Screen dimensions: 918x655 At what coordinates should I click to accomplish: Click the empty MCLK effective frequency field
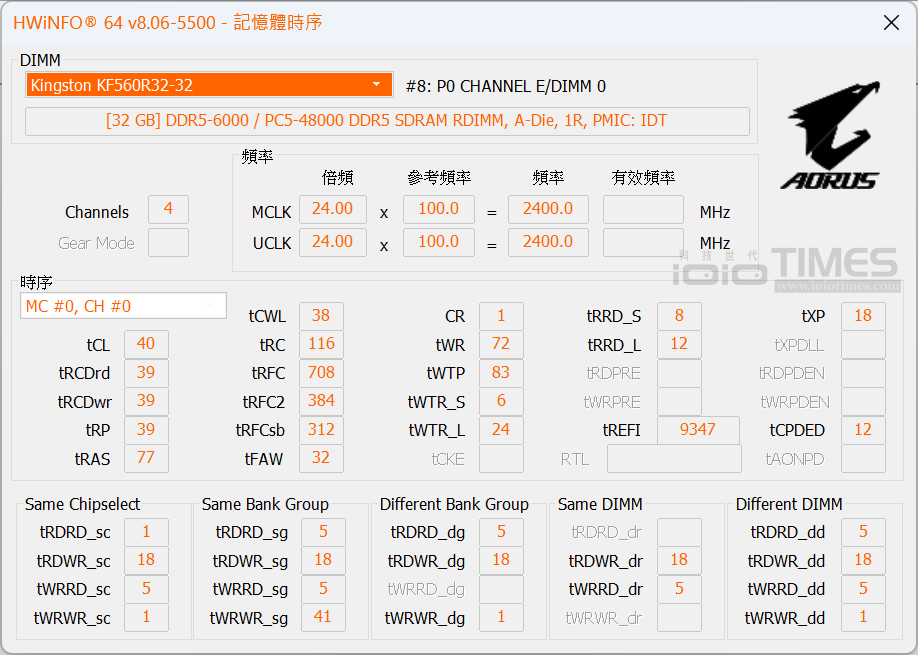[x=643, y=209]
